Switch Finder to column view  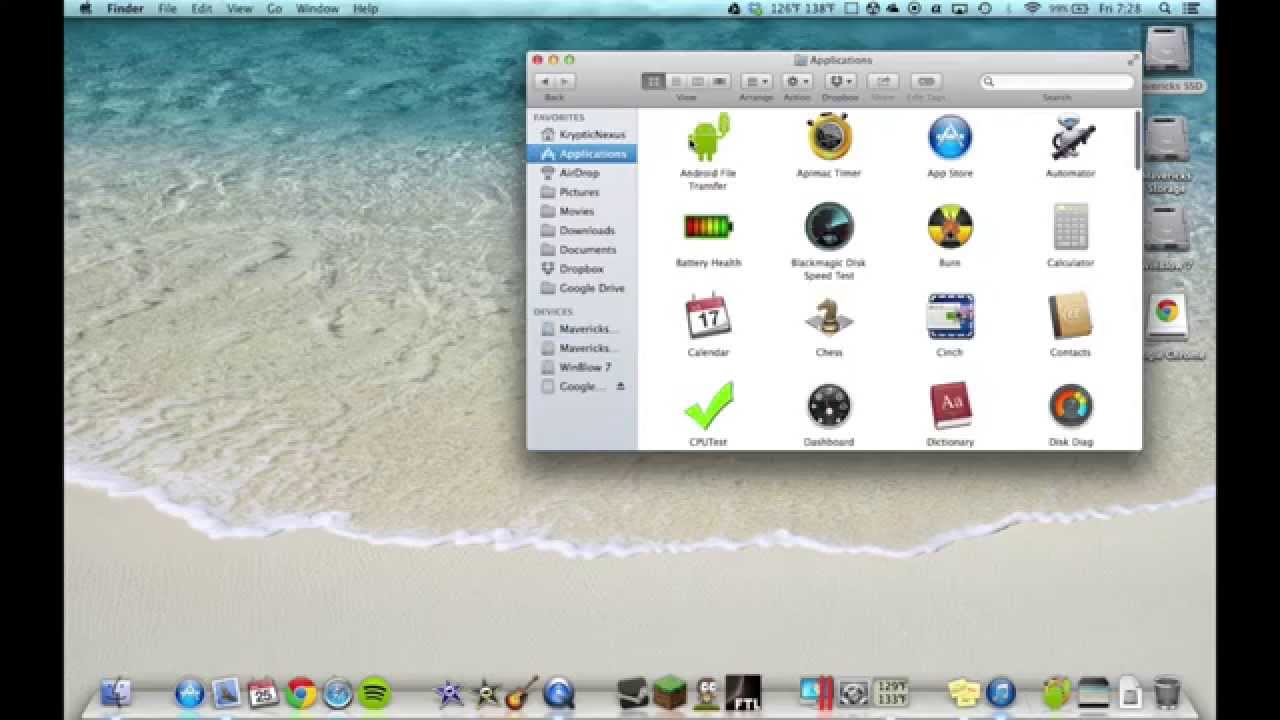(697, 81)
